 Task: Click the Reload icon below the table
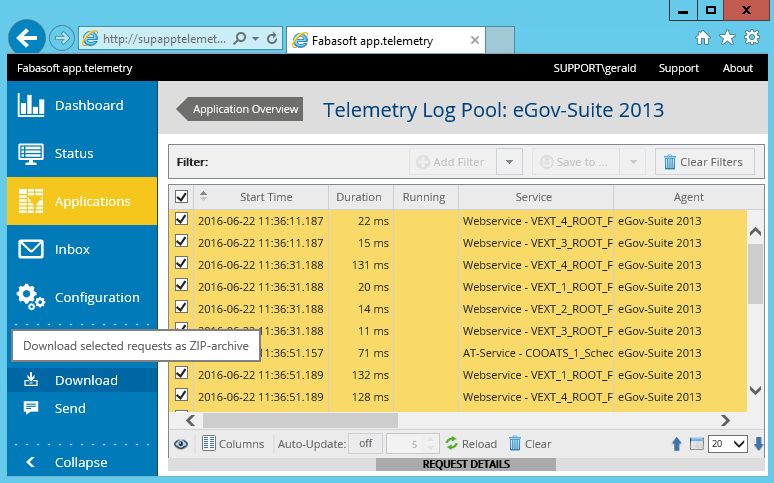tap(452, 444)
